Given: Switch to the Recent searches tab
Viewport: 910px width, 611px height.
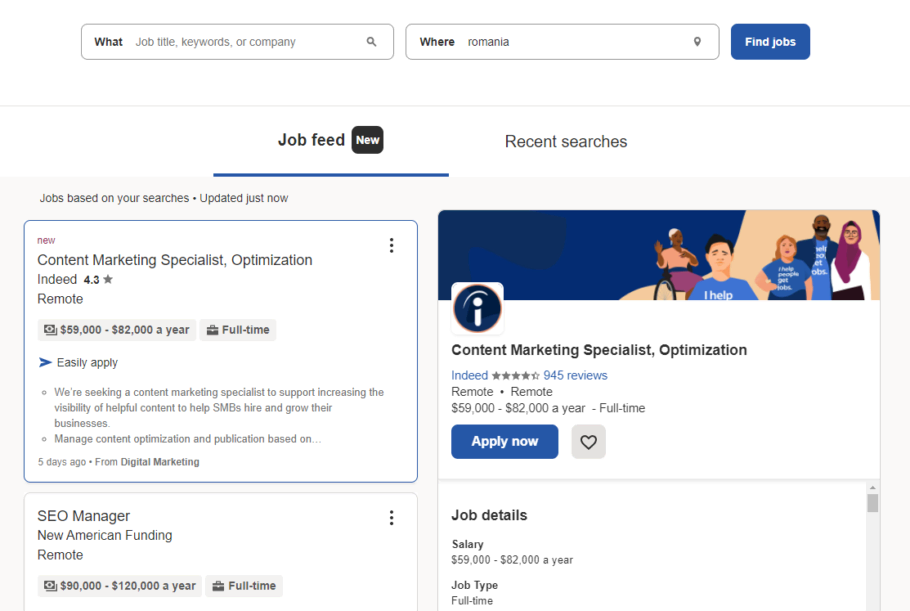Looking at the screenshot, I should coord(566,142).
